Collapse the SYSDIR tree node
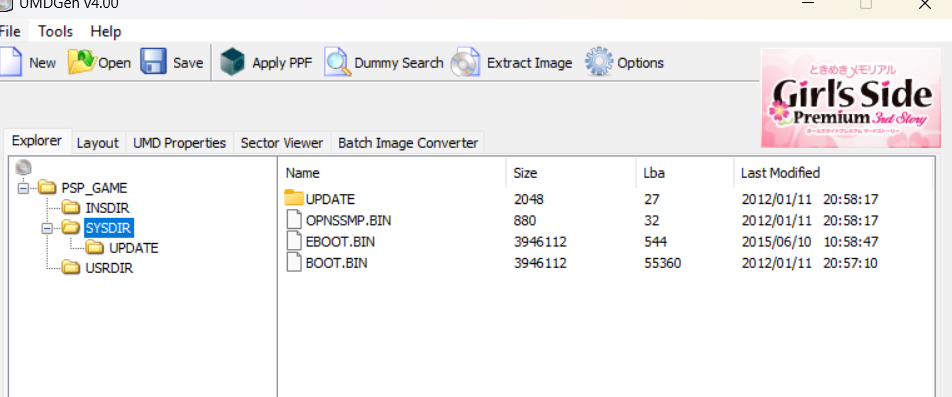 [47, 228]
